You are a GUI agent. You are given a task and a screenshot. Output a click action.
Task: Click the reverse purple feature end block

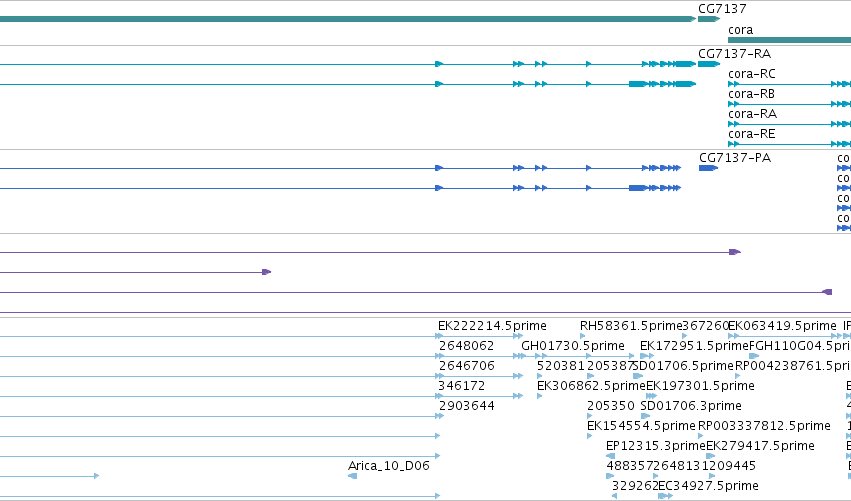[x=827, y=292]
